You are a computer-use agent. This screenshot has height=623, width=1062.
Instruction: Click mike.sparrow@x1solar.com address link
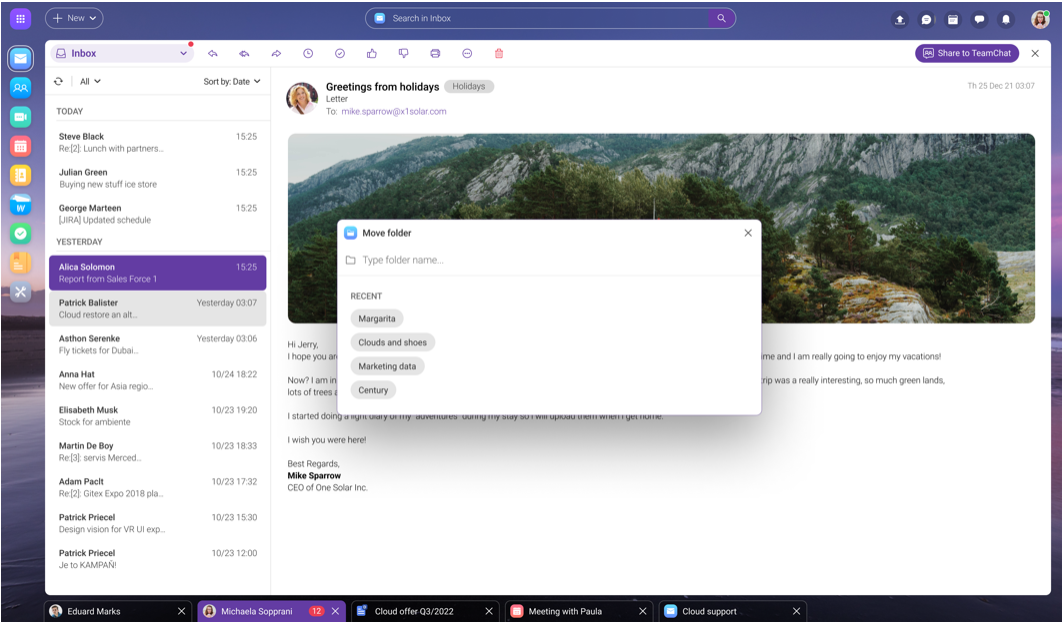tap(394, 112)
